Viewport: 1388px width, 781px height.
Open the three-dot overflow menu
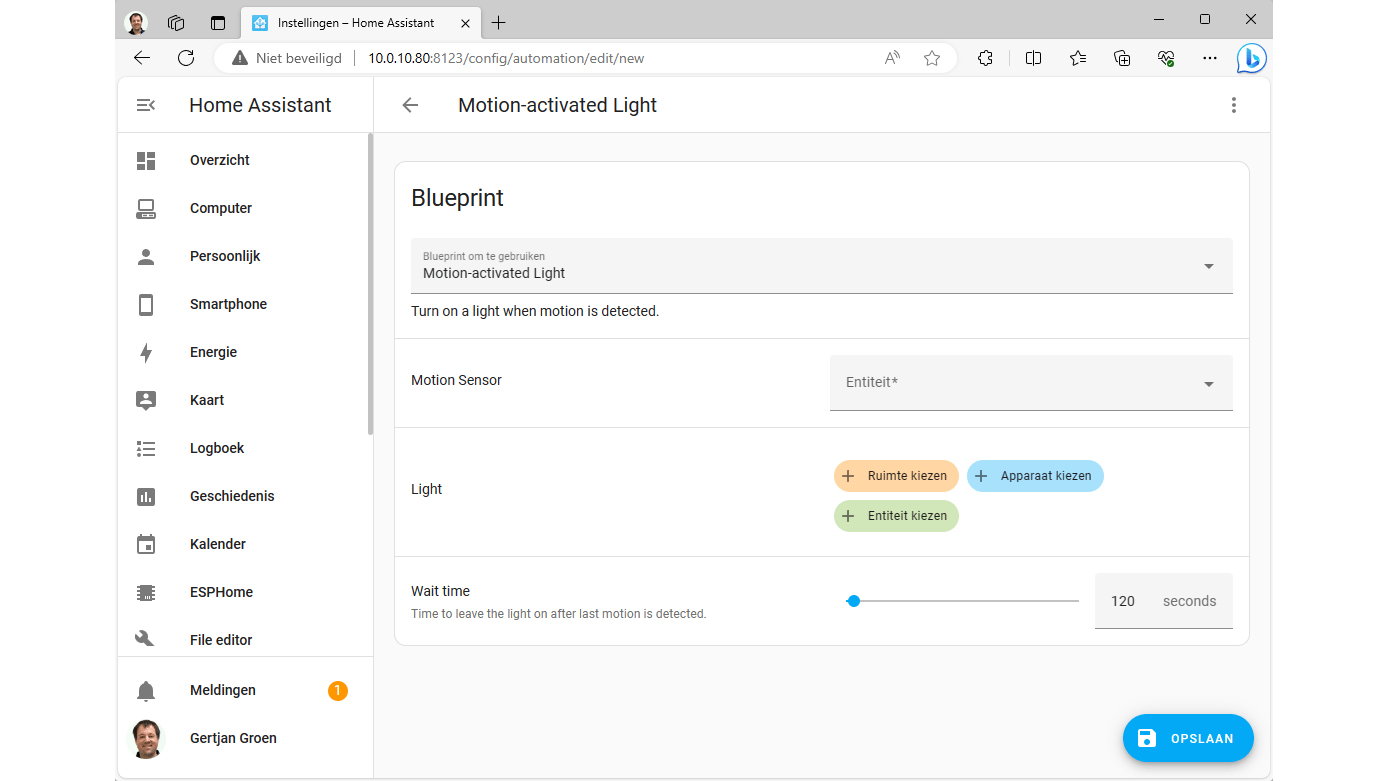[1234, 105]
